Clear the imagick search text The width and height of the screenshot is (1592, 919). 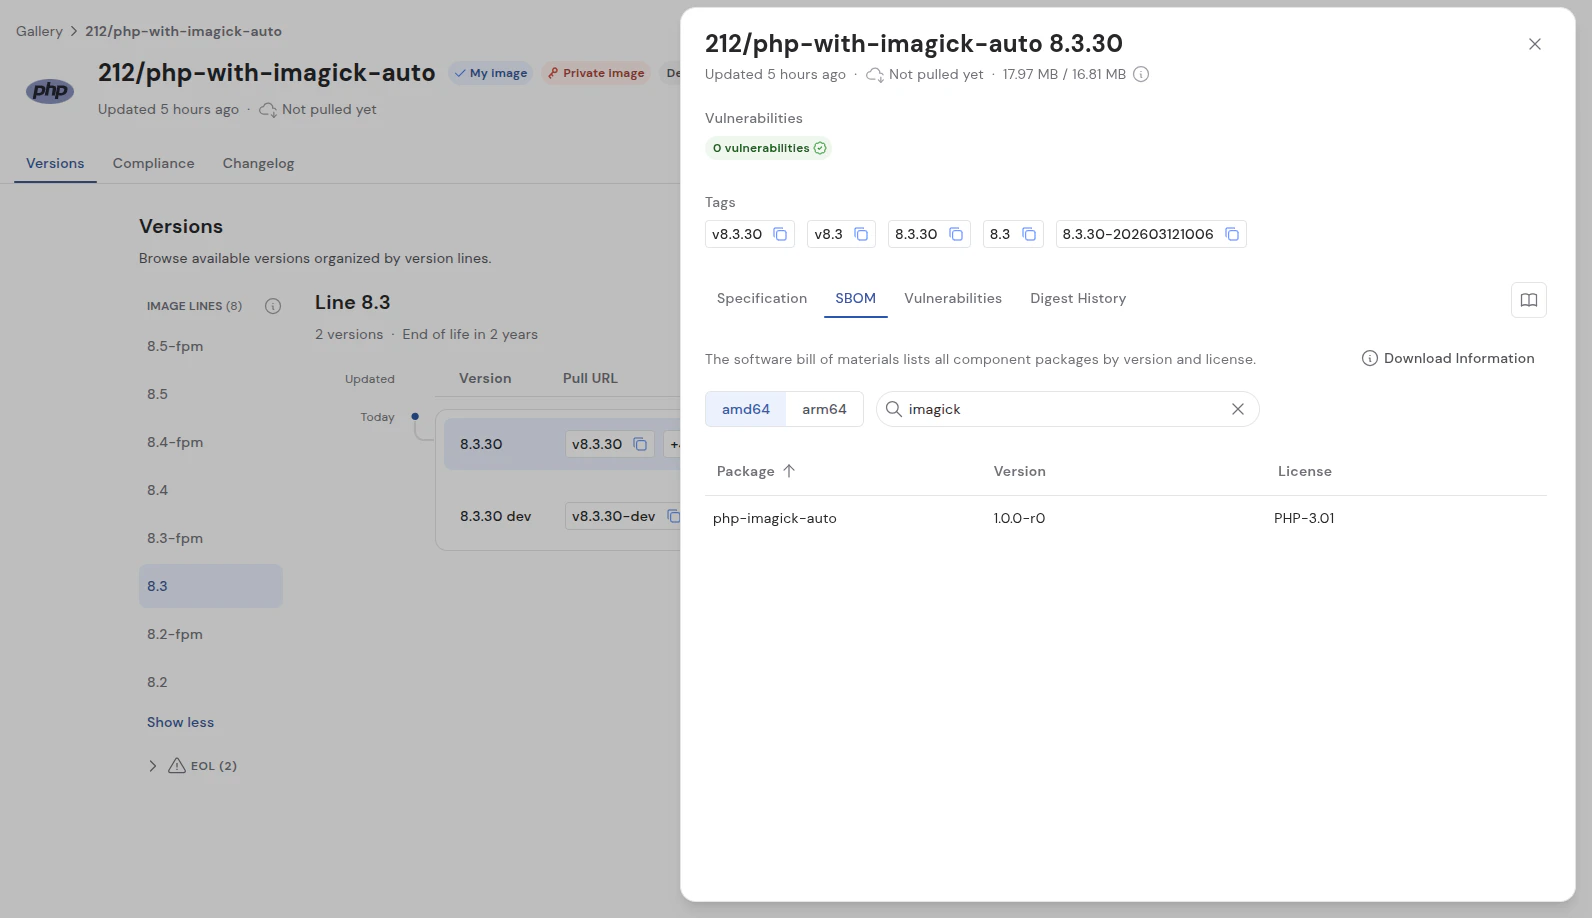click(1238, 409)
